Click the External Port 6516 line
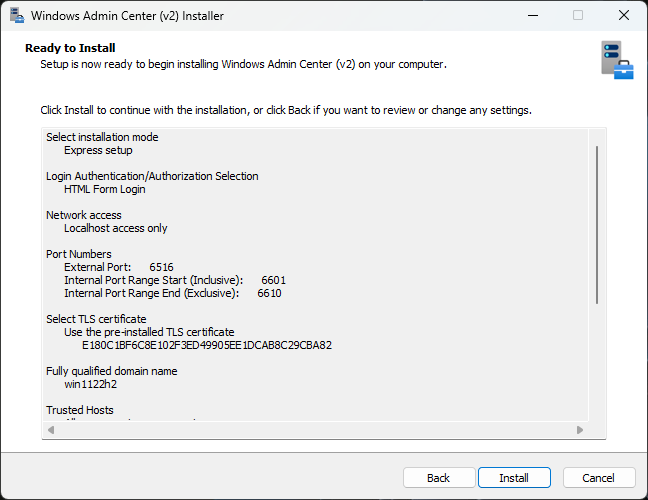Viewport: 648px width, 500px height. click(x=119, y=267)
